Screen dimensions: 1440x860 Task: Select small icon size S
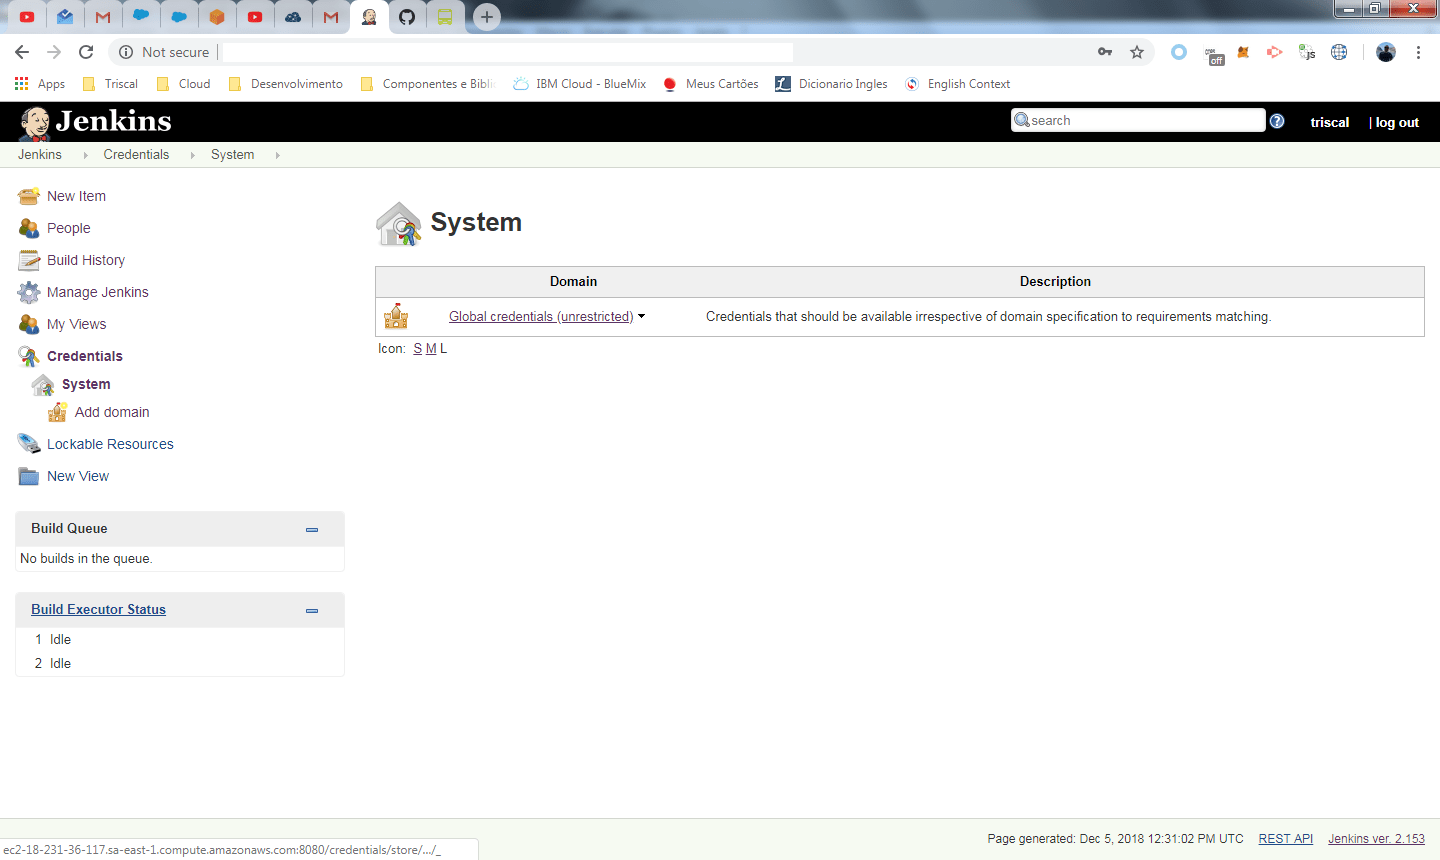pyautogui.click(x=418, y=348)
